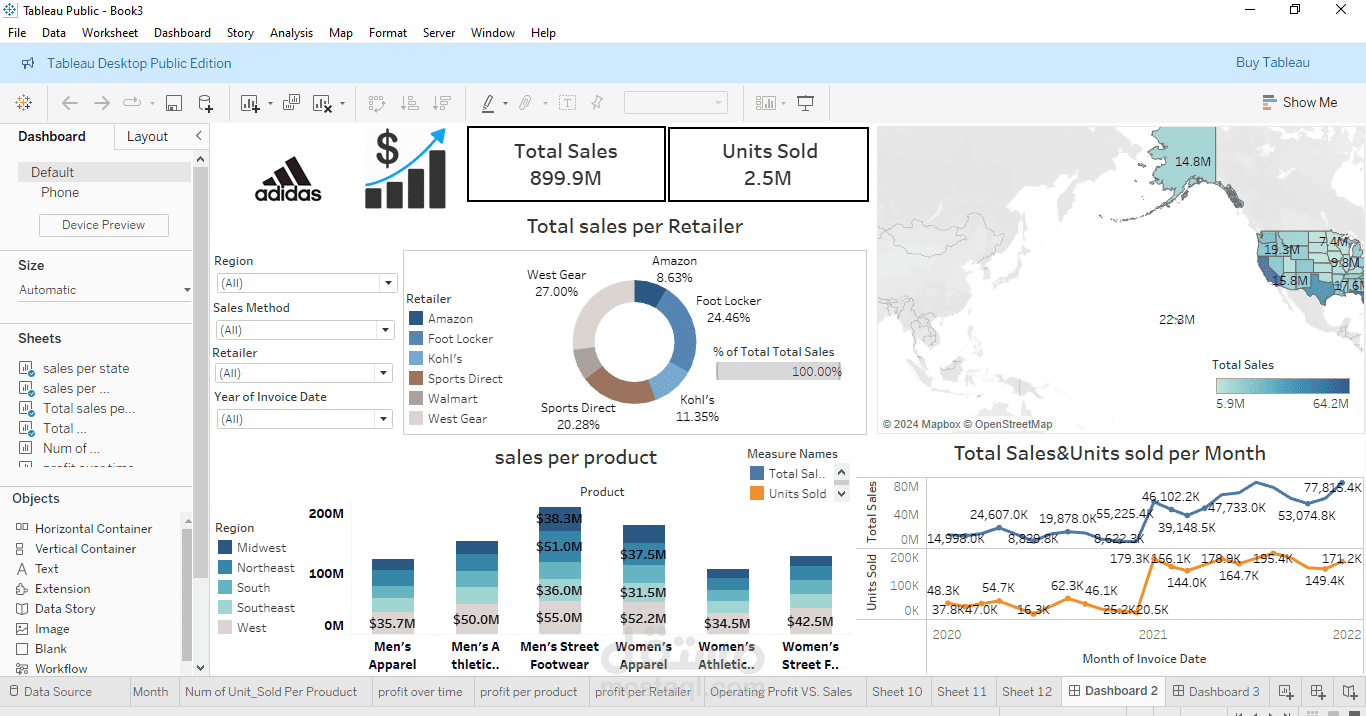Click the Units Sold 2.5M card
The height and width of the screenshot is (716, 1366).
coord(768,164)
